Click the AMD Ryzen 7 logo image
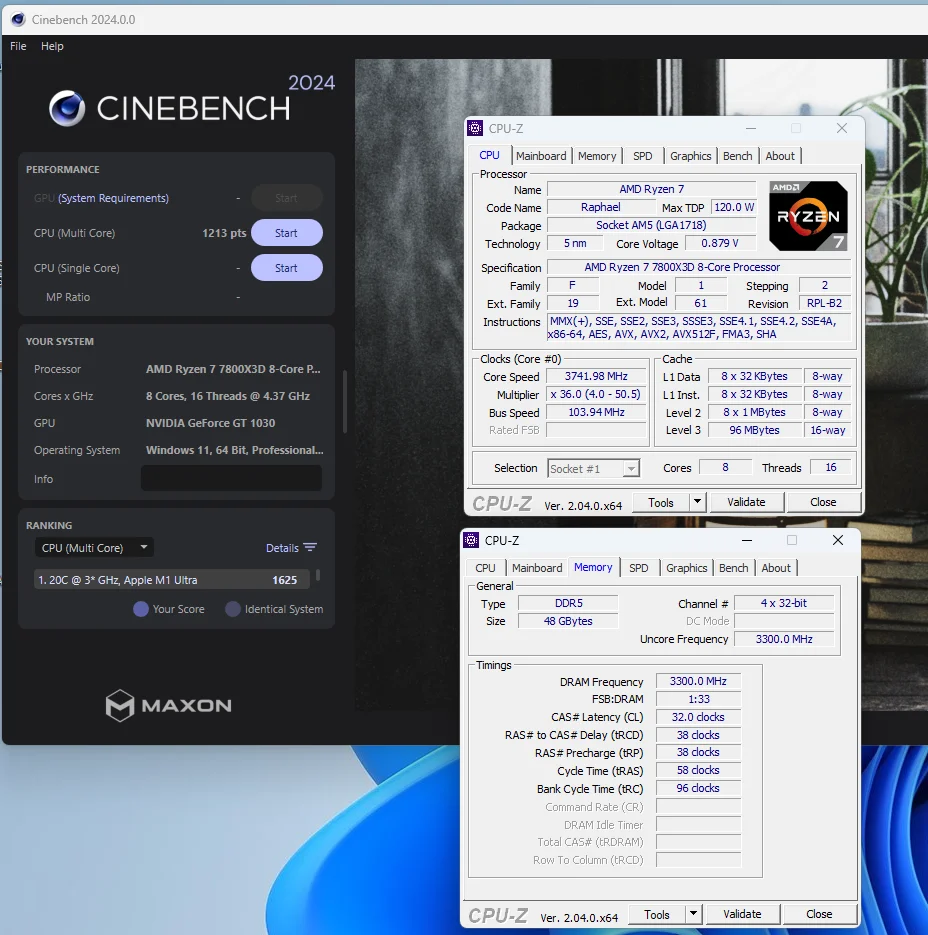The height and width of the screenshot is (935, 928). (x=808, y=216)
